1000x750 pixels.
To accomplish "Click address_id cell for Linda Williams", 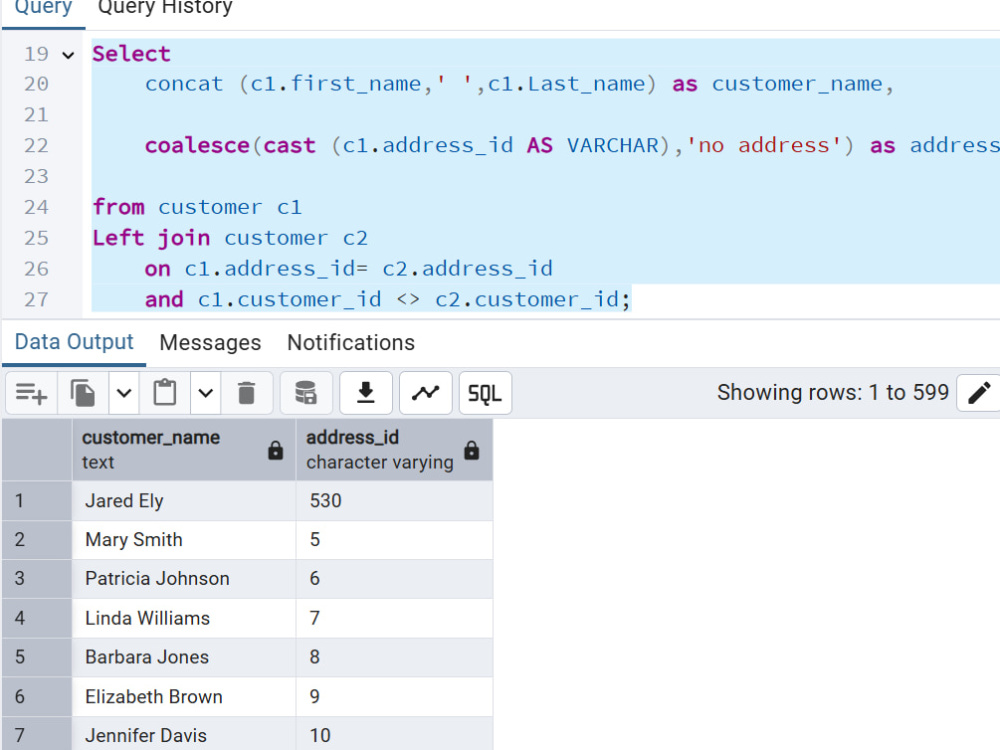I will tap(394, 619).
